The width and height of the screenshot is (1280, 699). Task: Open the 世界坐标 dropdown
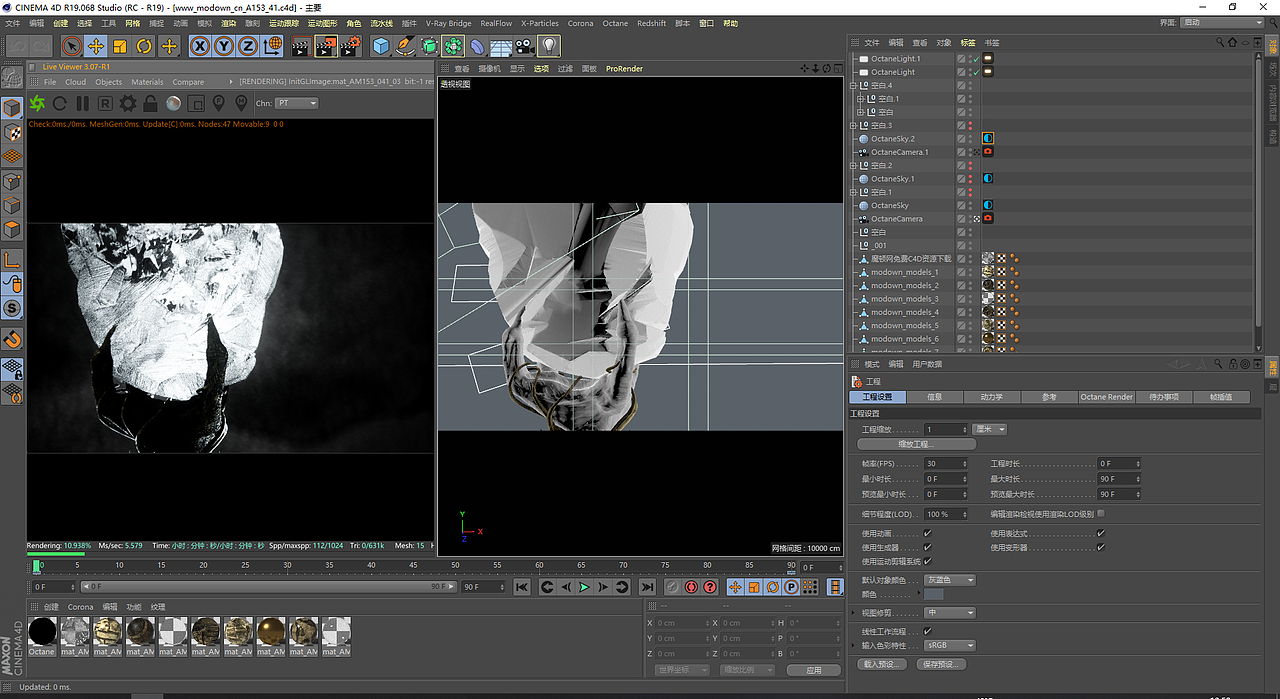(682, 670)
